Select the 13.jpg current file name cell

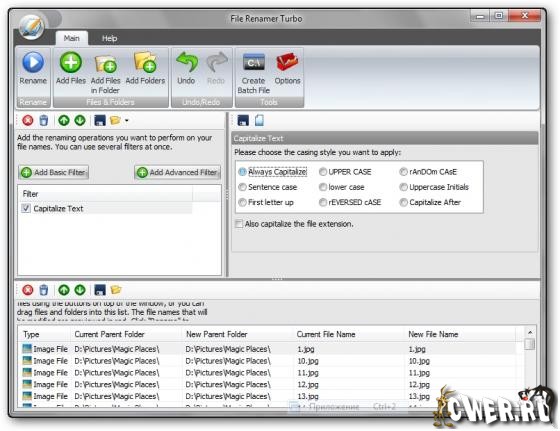coord(308,396)
